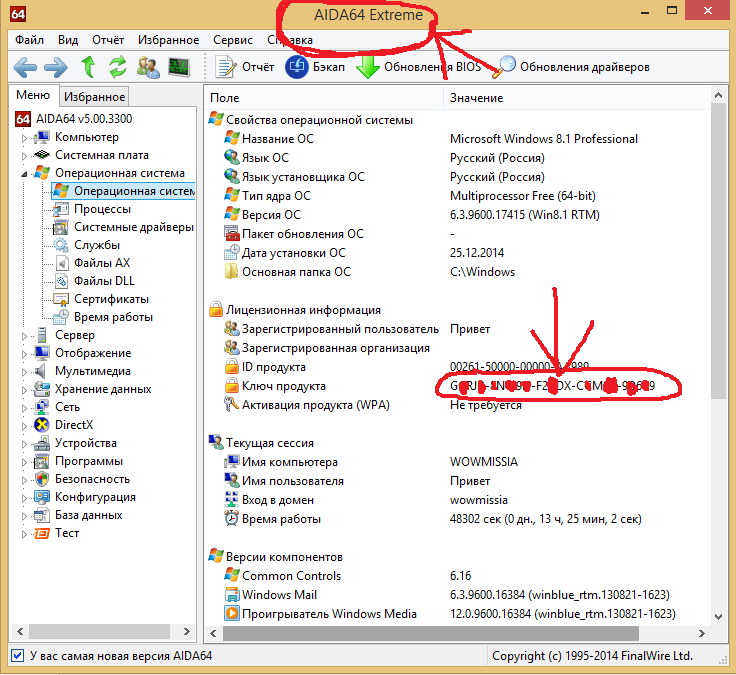
Task: Sort by the Поле column header
Action: [324, 98]
